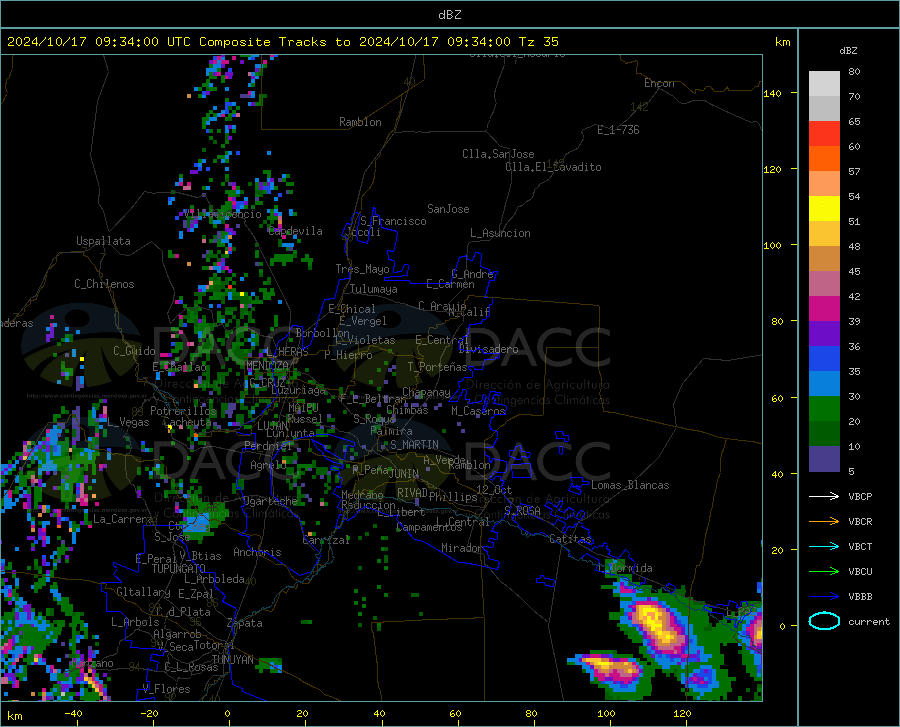This screenshot has height=727, width=900.
Task: Click the 'Cacheuta' map label
Action: tap(188, 422)
